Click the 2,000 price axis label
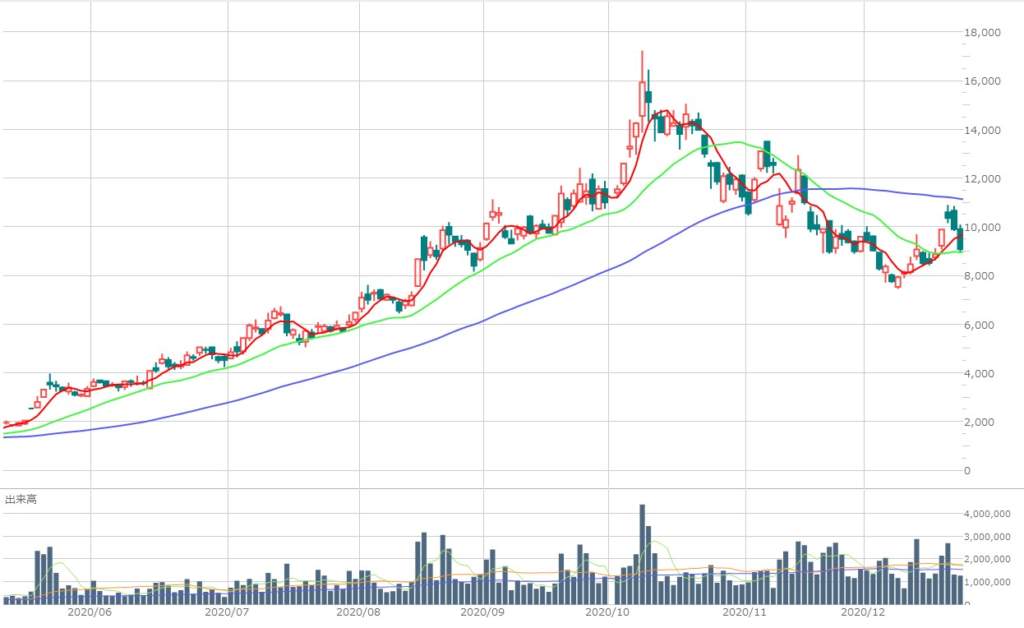 (980, 422)
